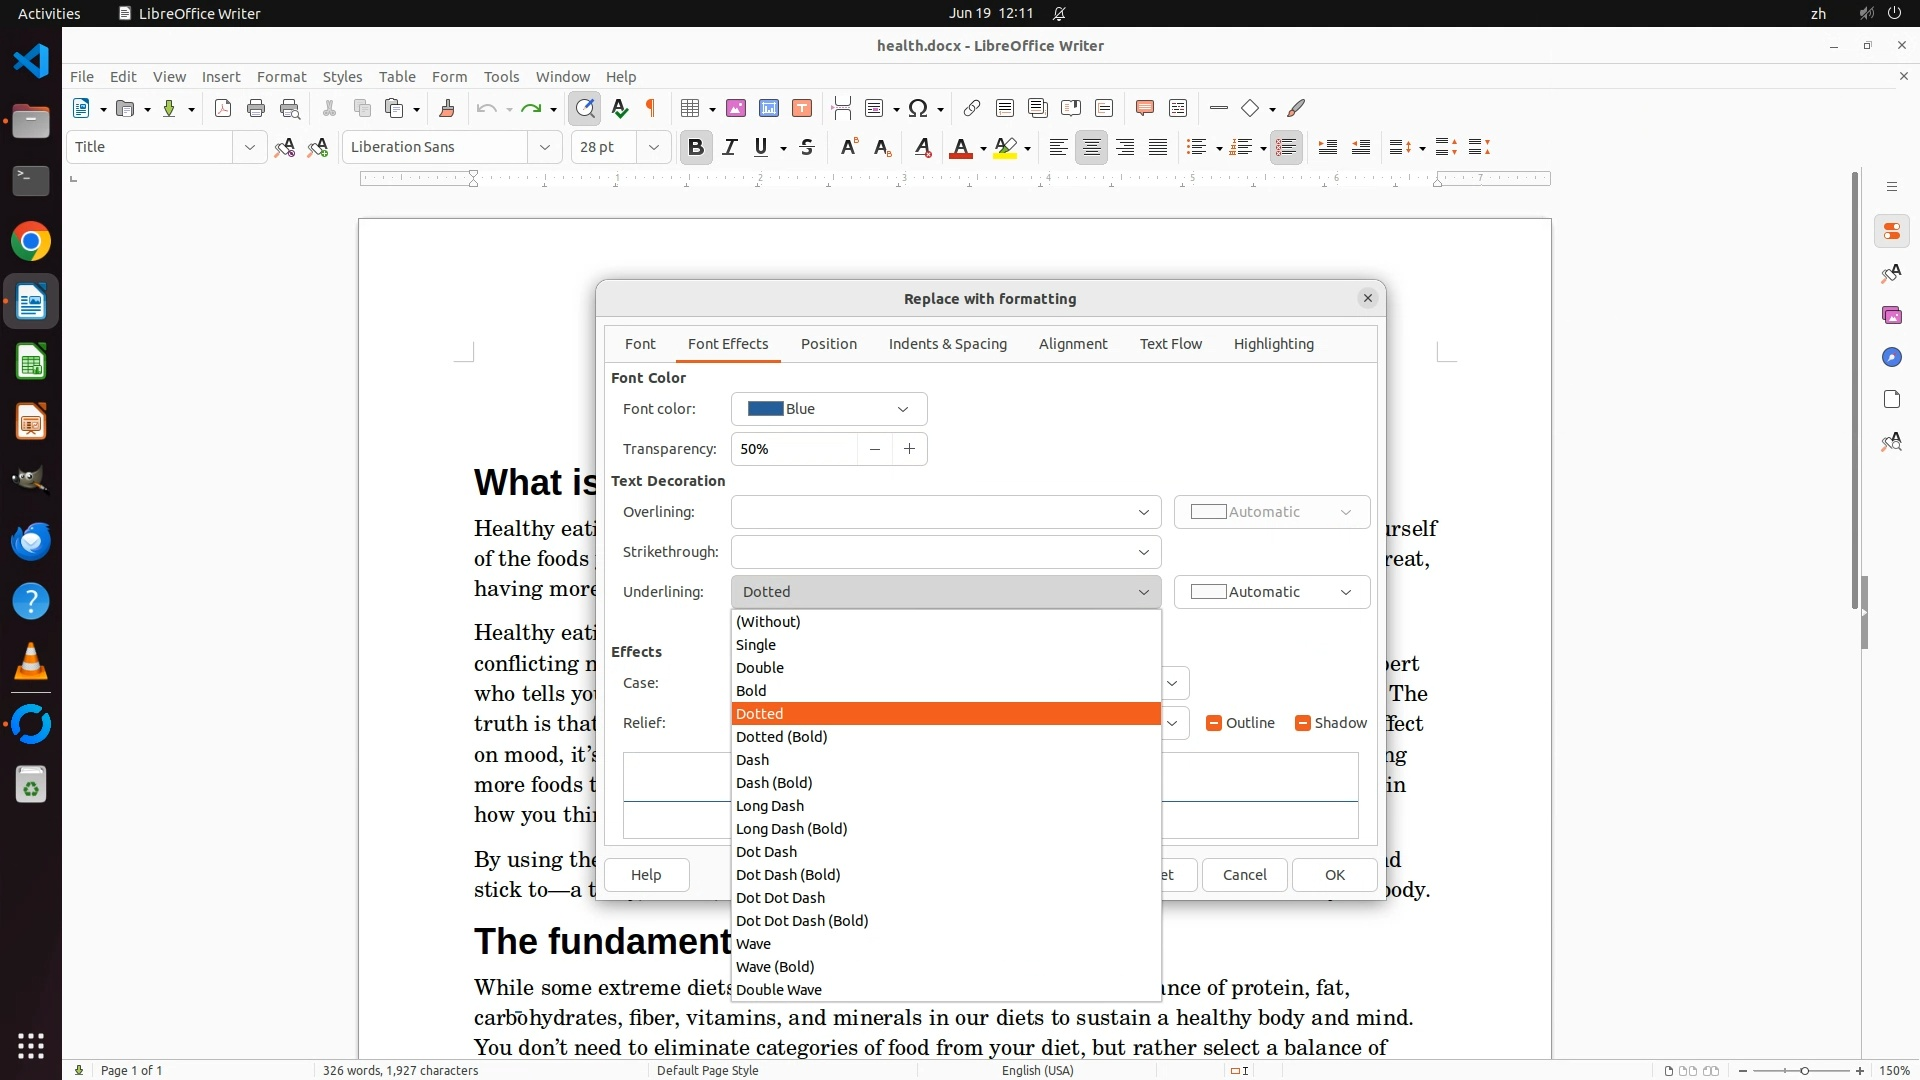Image resolution: width=1920 pixels, height=1080 pixels.
Task: Open the Navigator in the sidebar
Action: pyautogui.click(x=1891, y=357)
